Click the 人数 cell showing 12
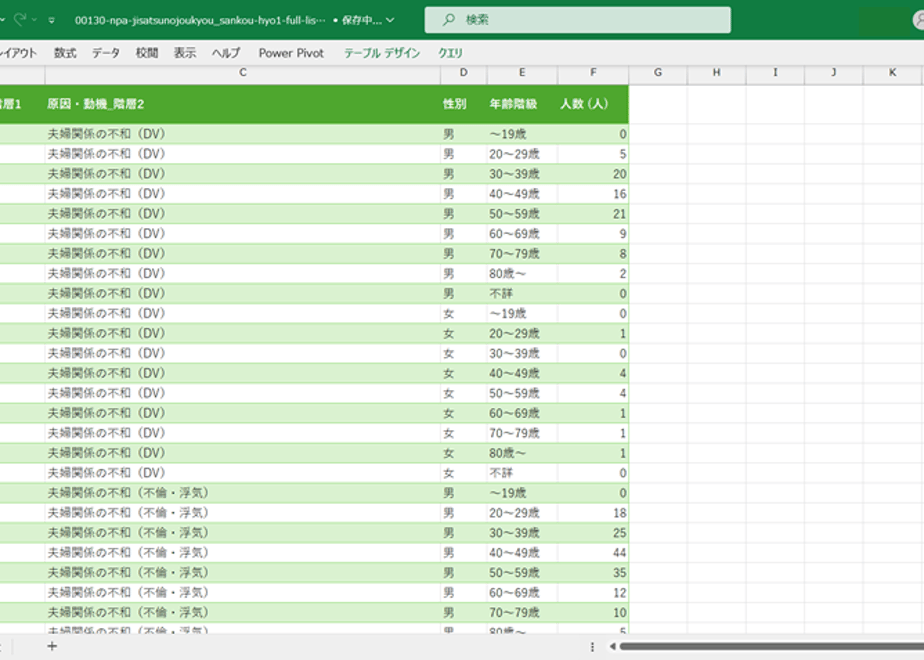 593,592
